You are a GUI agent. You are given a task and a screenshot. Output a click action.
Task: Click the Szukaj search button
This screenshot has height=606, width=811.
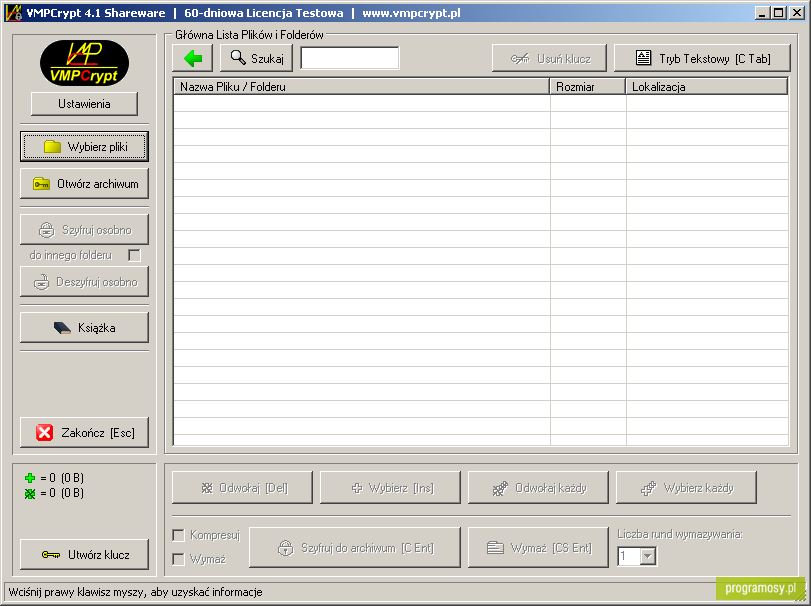(257, 58)
